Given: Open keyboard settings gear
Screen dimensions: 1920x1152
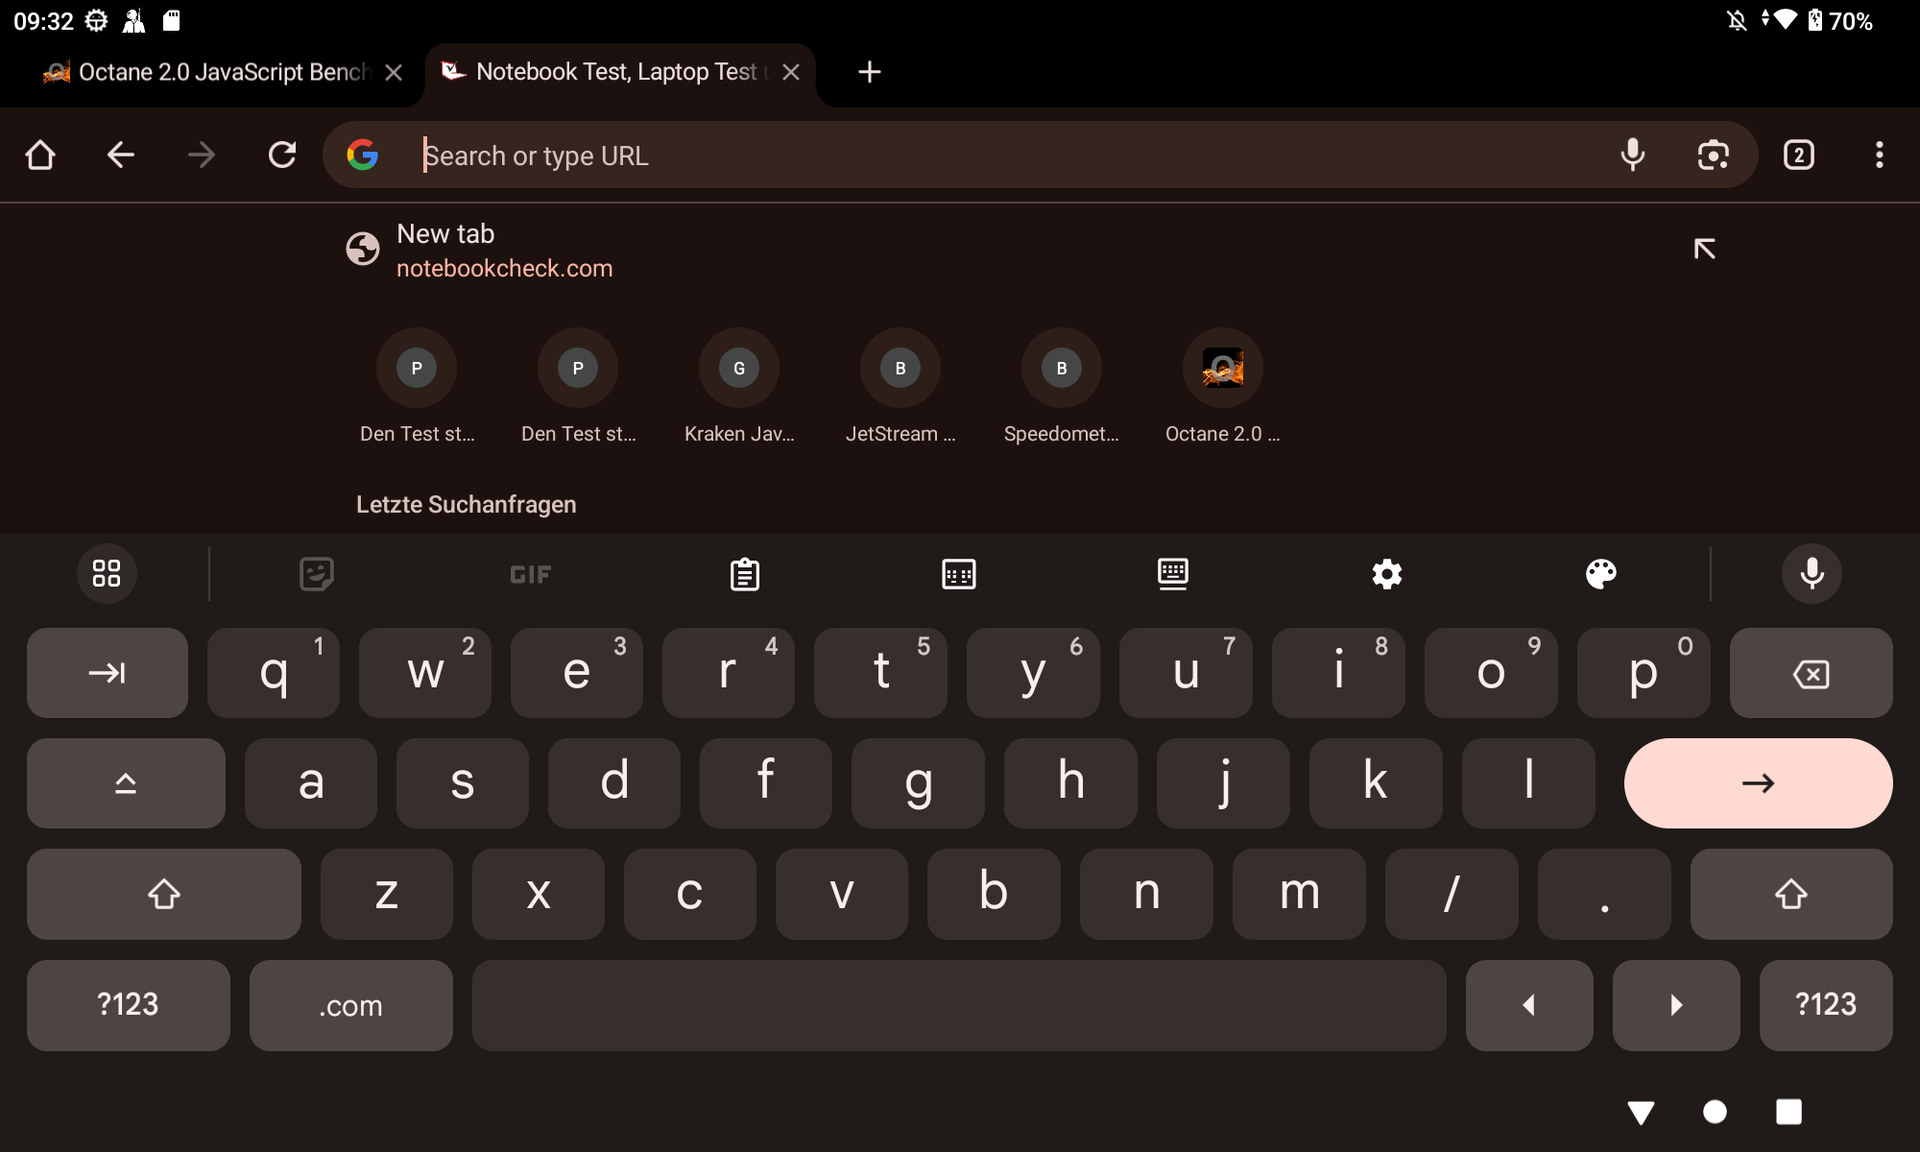Looking at the screenshot, I should click(1386, 574).
